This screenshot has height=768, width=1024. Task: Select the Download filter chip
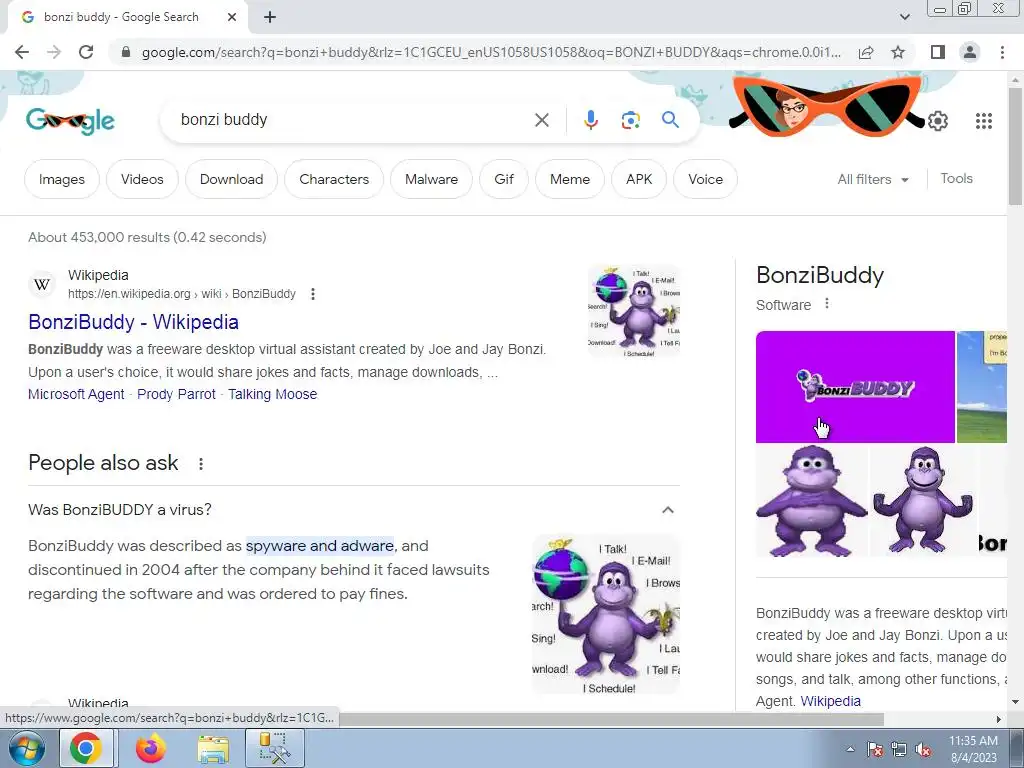click(231, 179)
